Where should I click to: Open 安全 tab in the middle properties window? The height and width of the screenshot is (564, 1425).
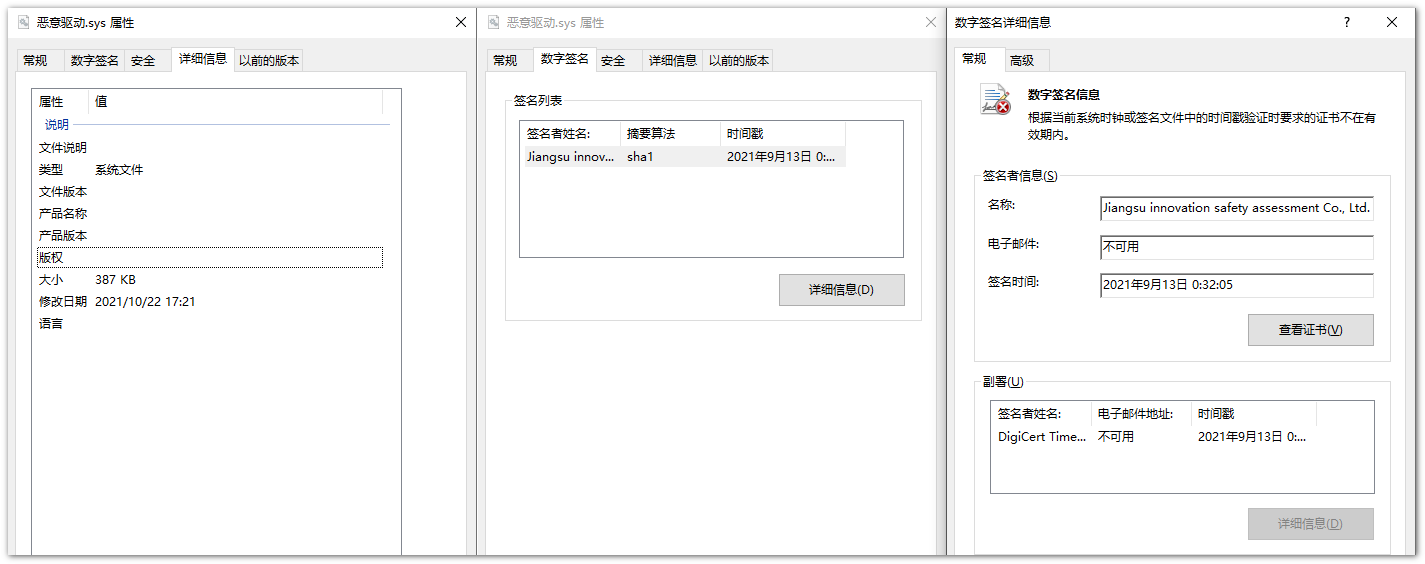(x=613, y=60)
